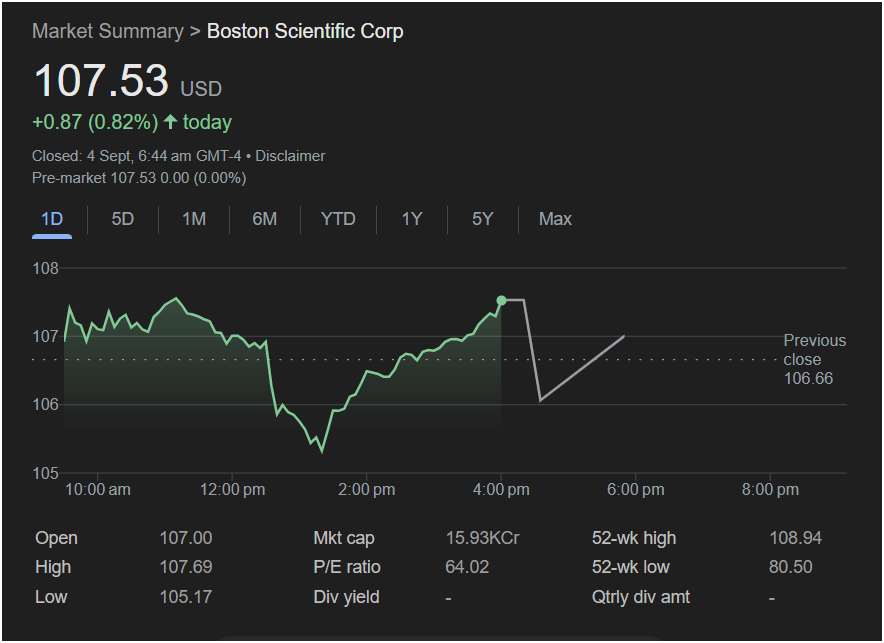Viewport: 884px width, 643px height.
Task: Click the 105 price axis label
Action: (x=46, y=473)
